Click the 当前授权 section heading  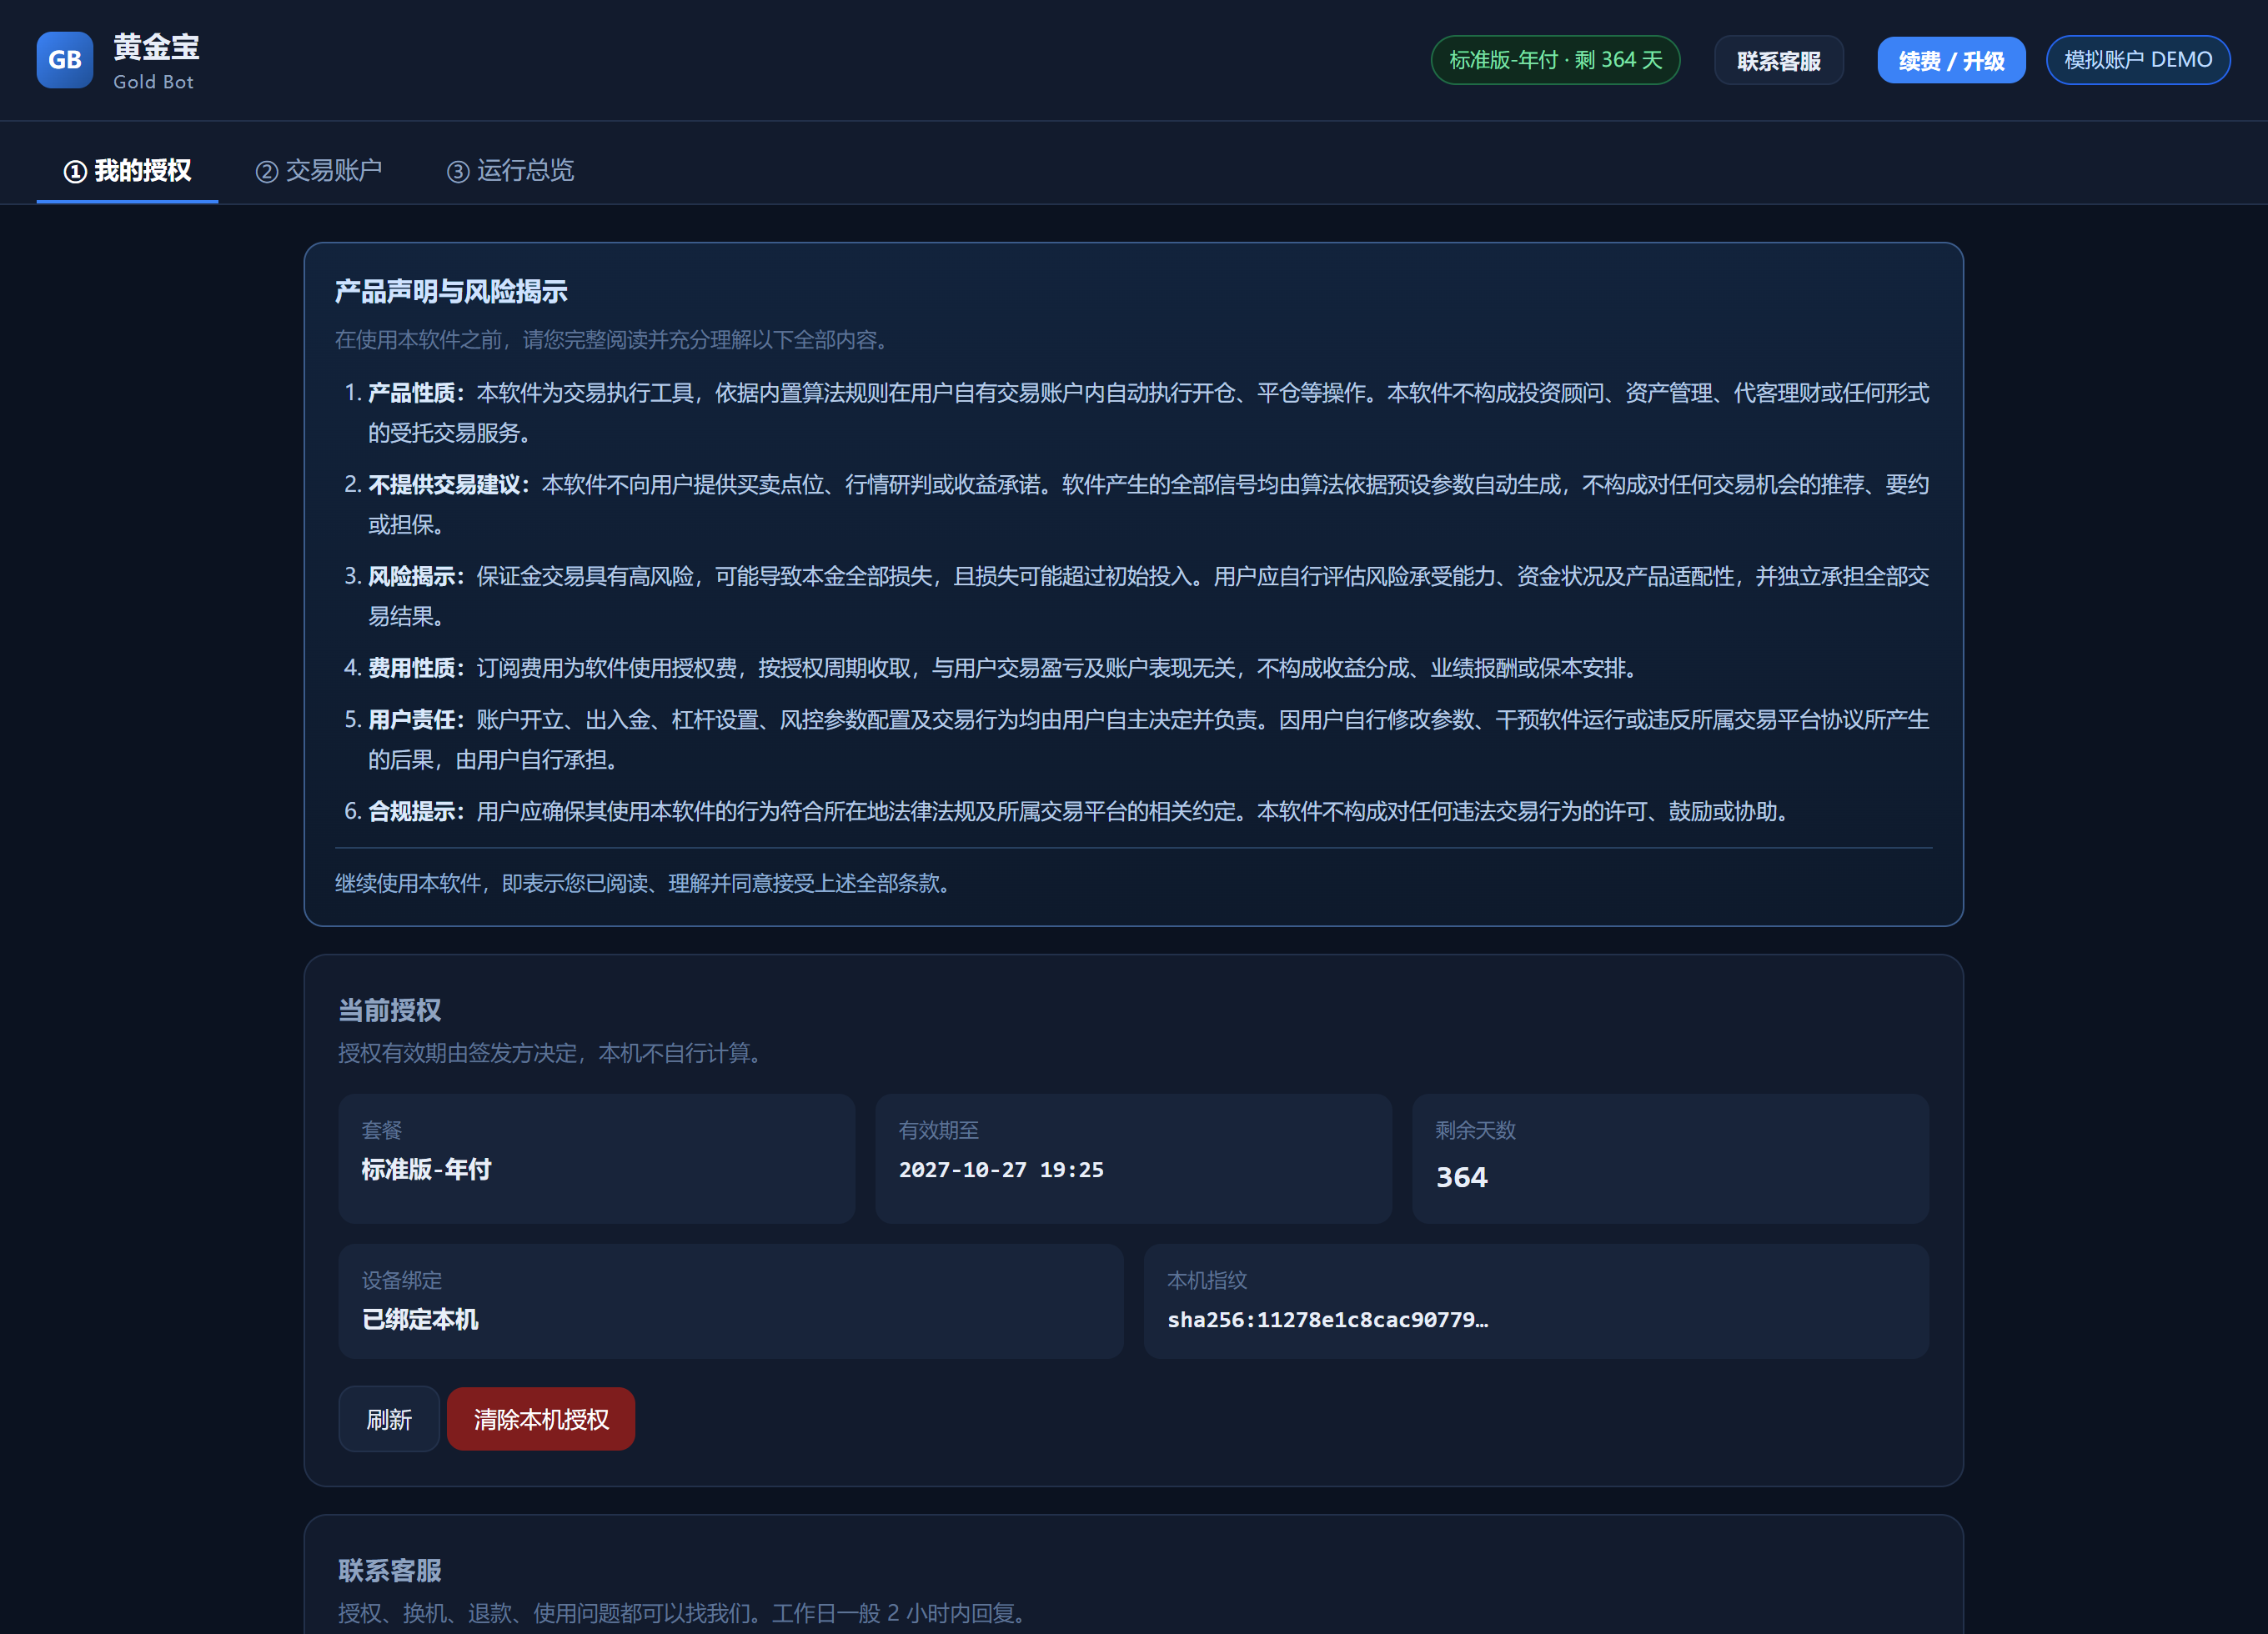click(x=389, y=1010)
